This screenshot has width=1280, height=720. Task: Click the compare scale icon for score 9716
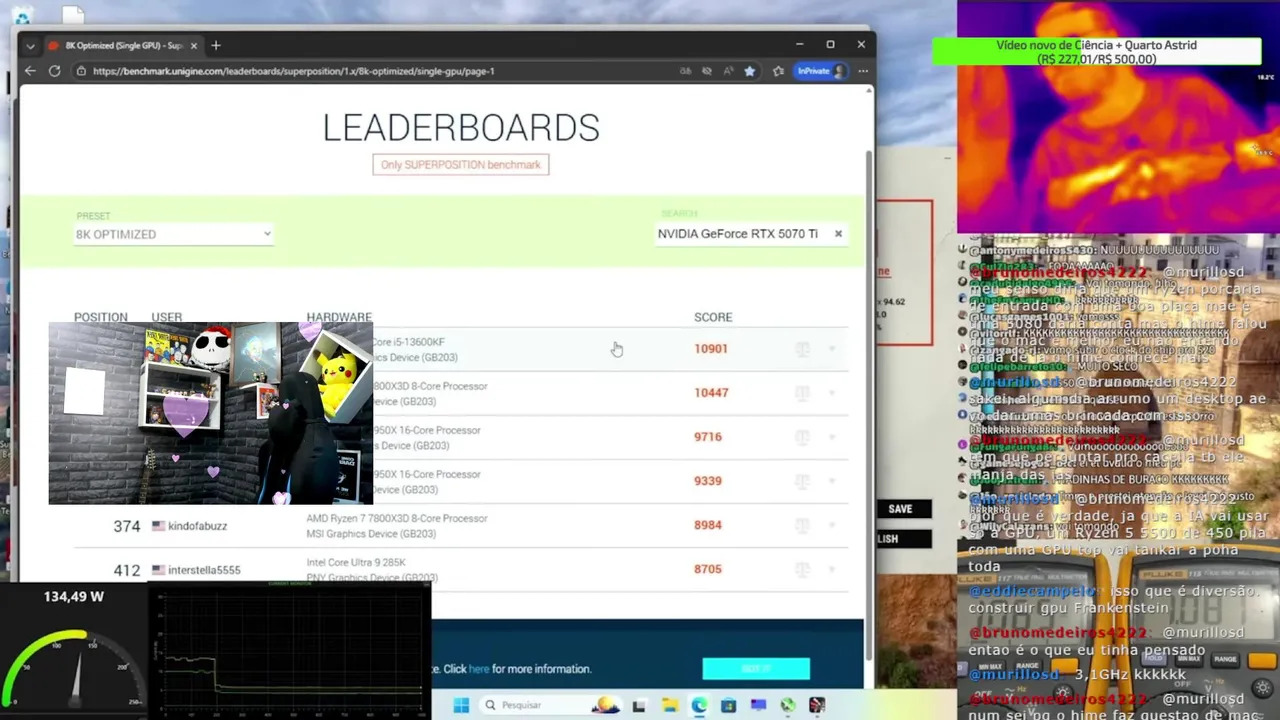[x=802, y=437]
